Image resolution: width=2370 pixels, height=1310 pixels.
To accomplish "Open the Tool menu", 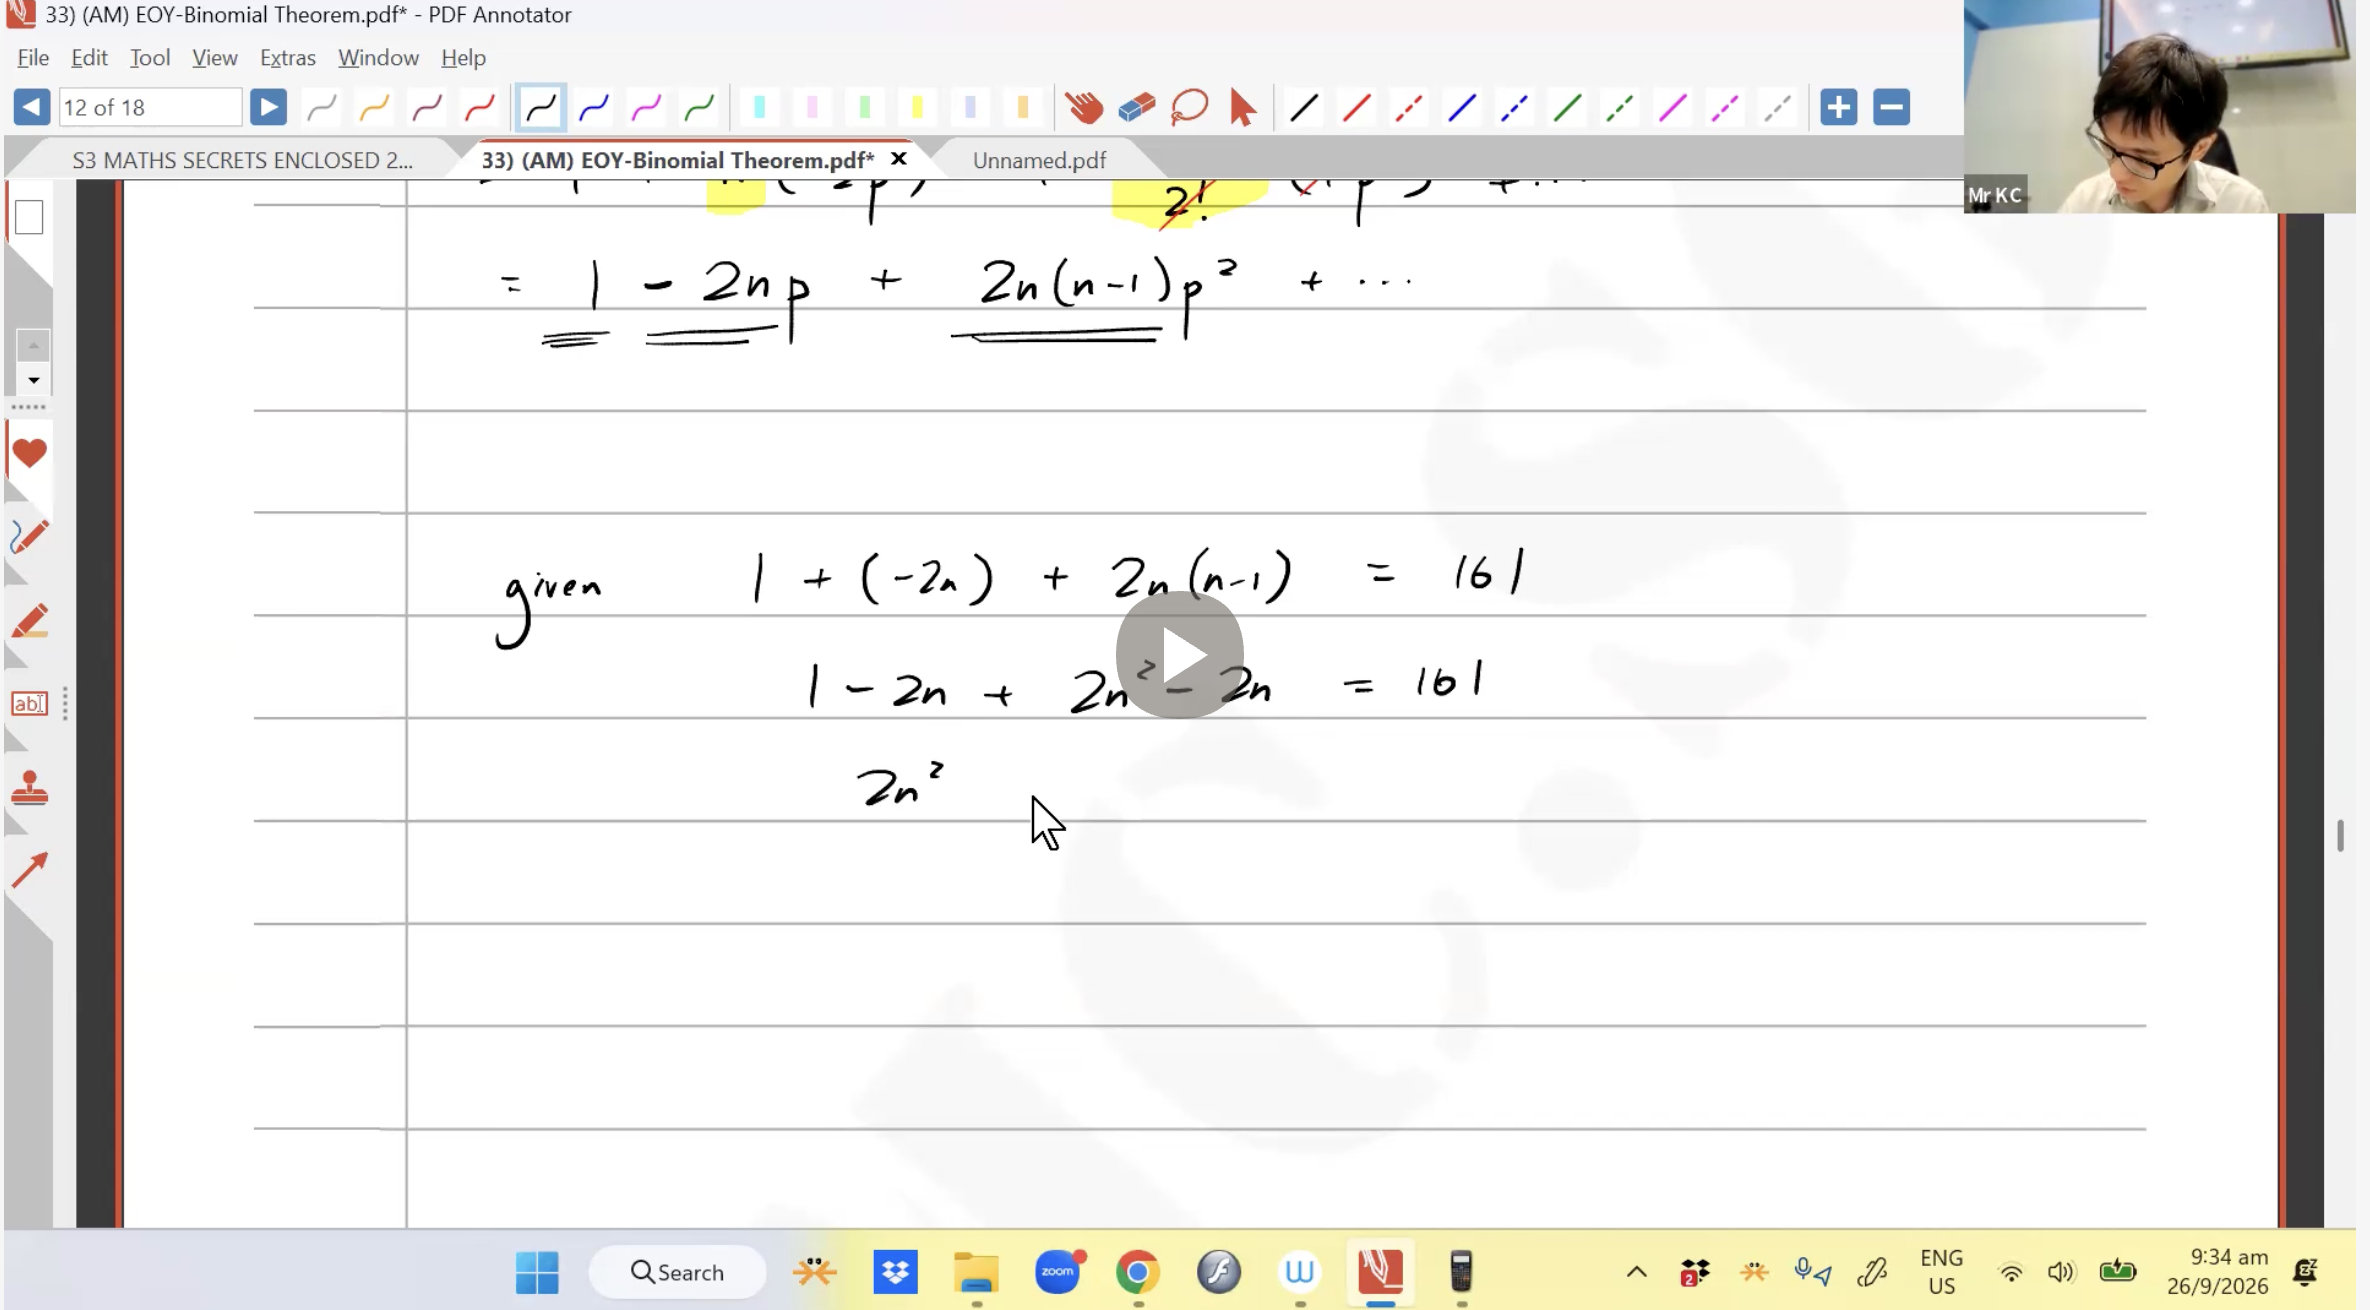I will tap(150, 58).
